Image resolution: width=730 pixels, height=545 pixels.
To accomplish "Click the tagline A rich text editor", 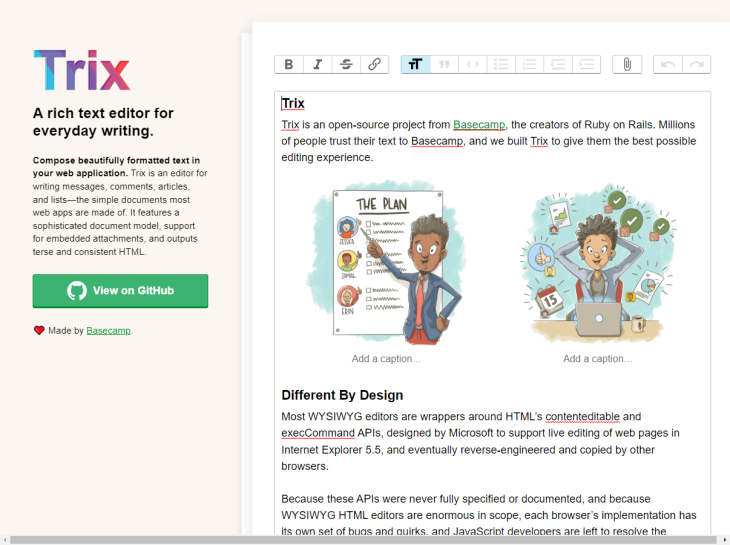I will tap(103, 122).
